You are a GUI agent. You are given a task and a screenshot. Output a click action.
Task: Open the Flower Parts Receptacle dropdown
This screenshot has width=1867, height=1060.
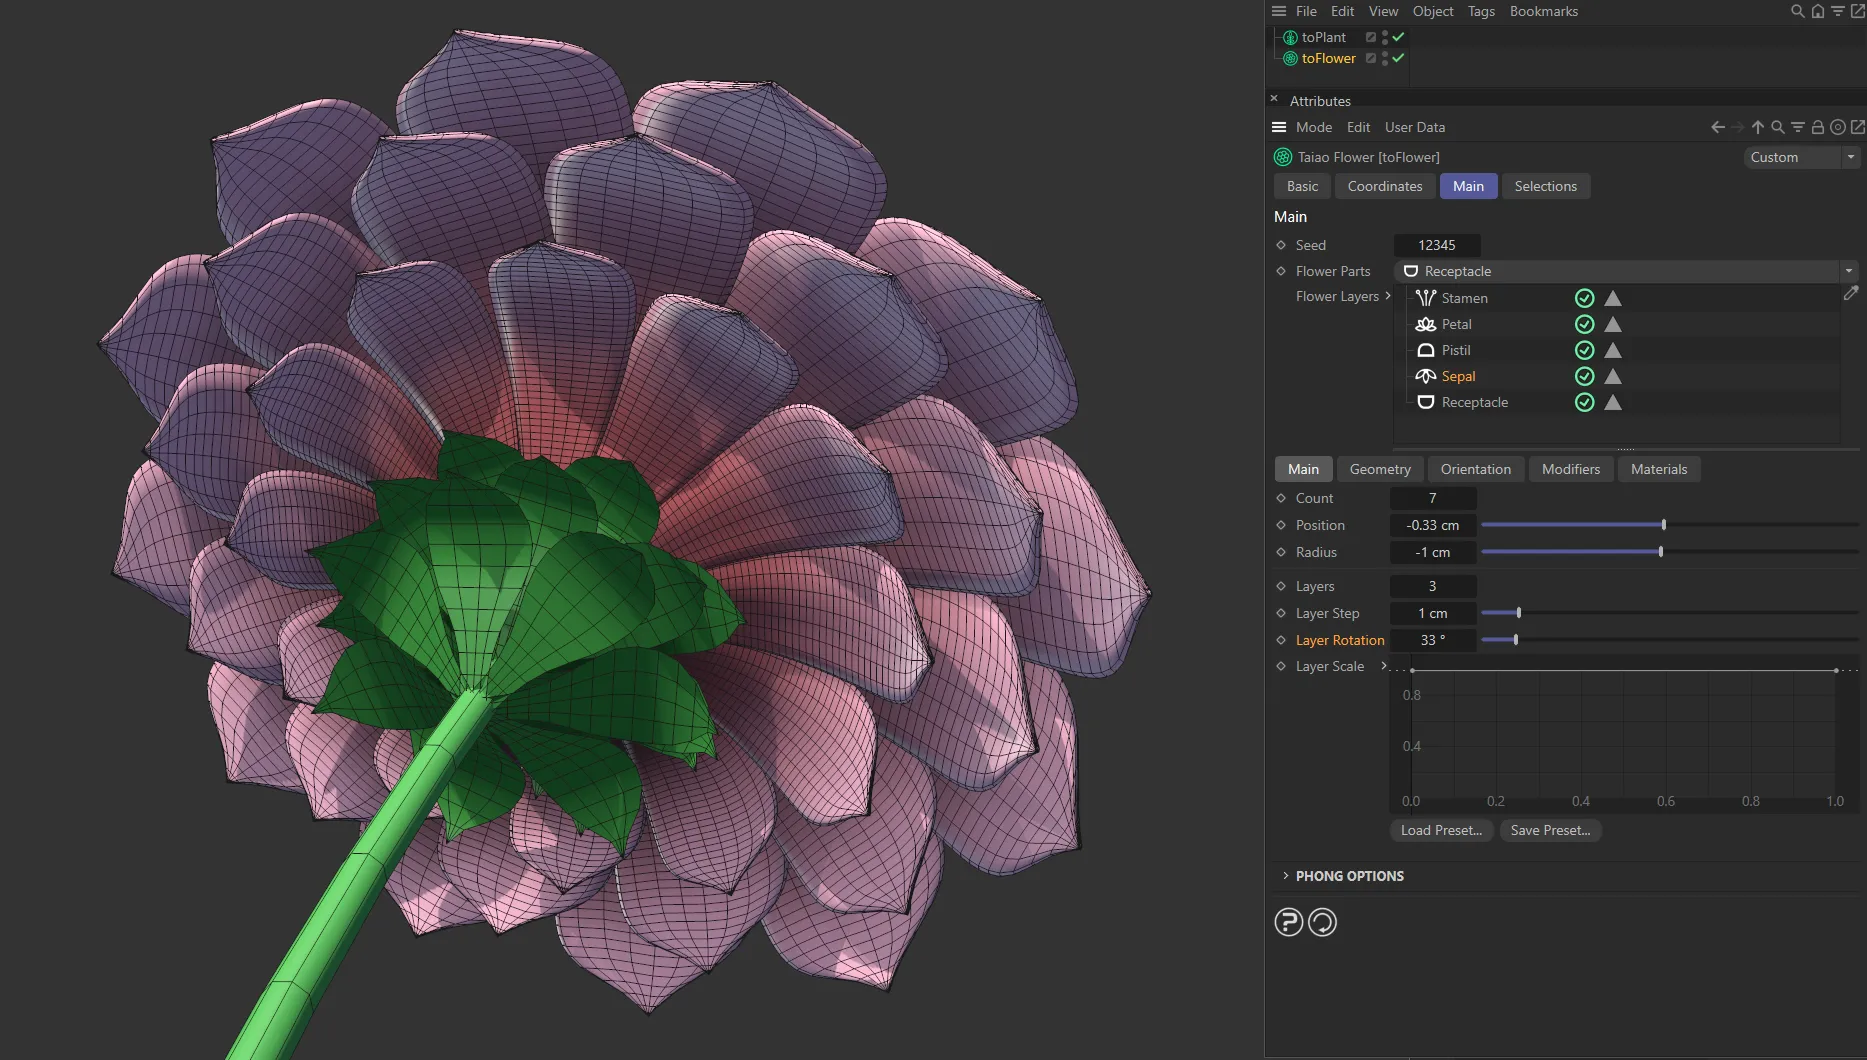1848,271
